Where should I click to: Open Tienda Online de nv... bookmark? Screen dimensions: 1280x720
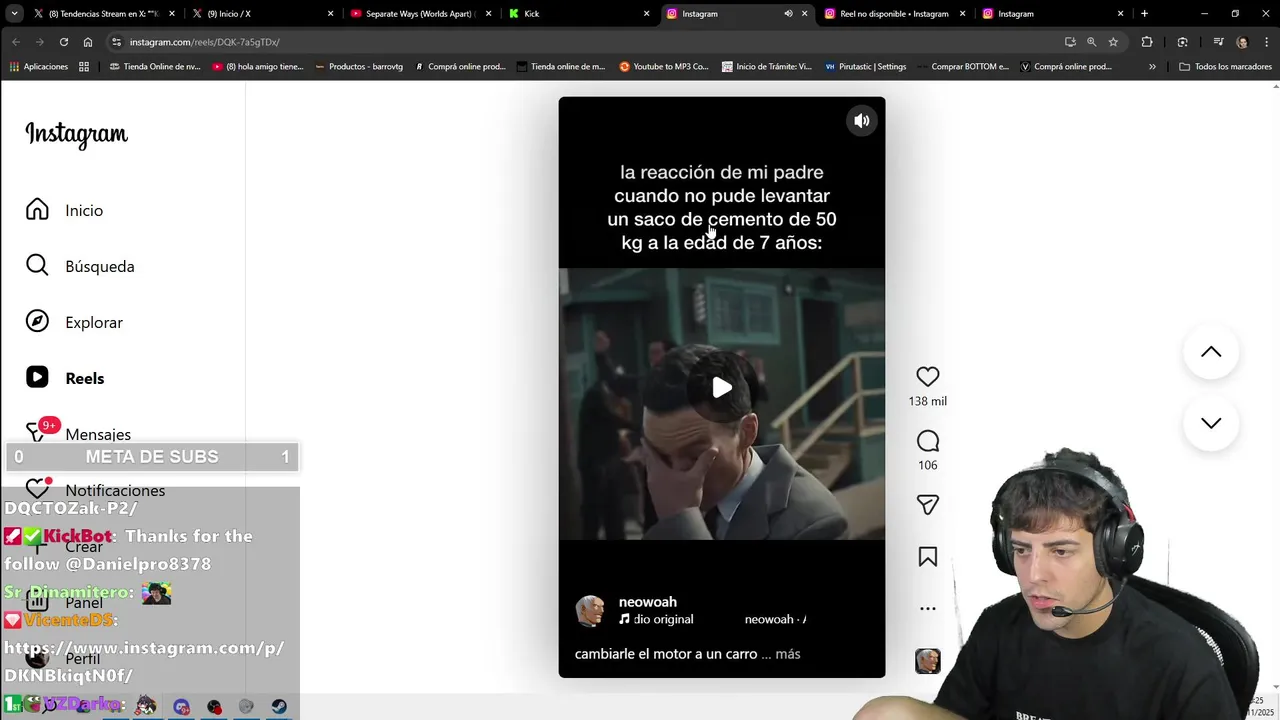pos(155,67)
